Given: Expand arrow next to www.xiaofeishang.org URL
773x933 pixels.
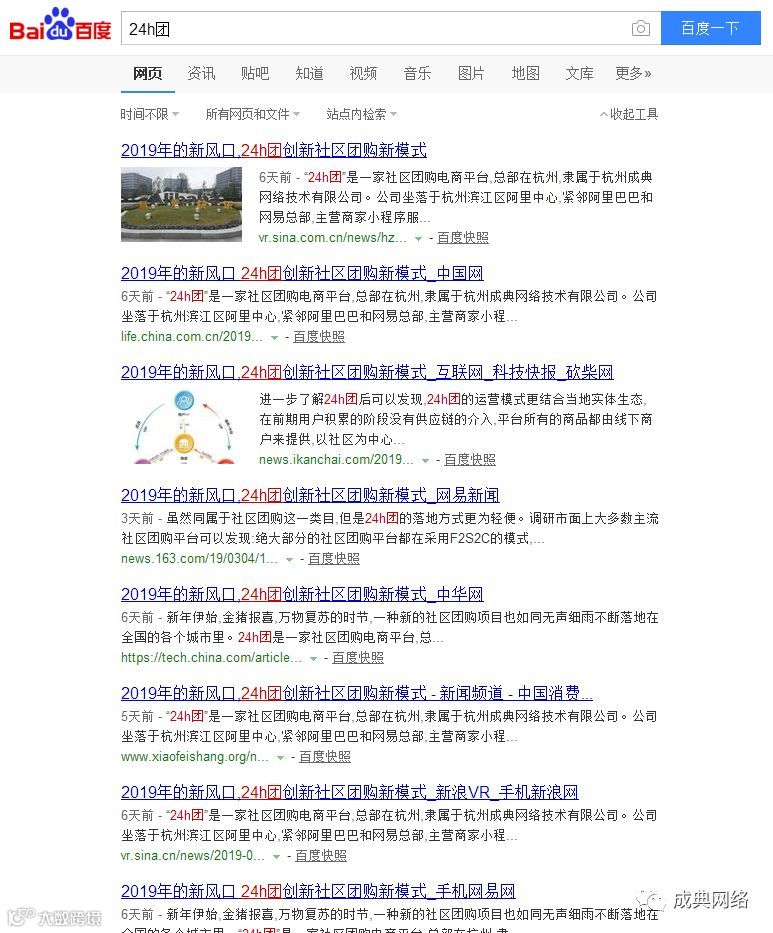Looking at the screenshot, I should pos(280,757).
